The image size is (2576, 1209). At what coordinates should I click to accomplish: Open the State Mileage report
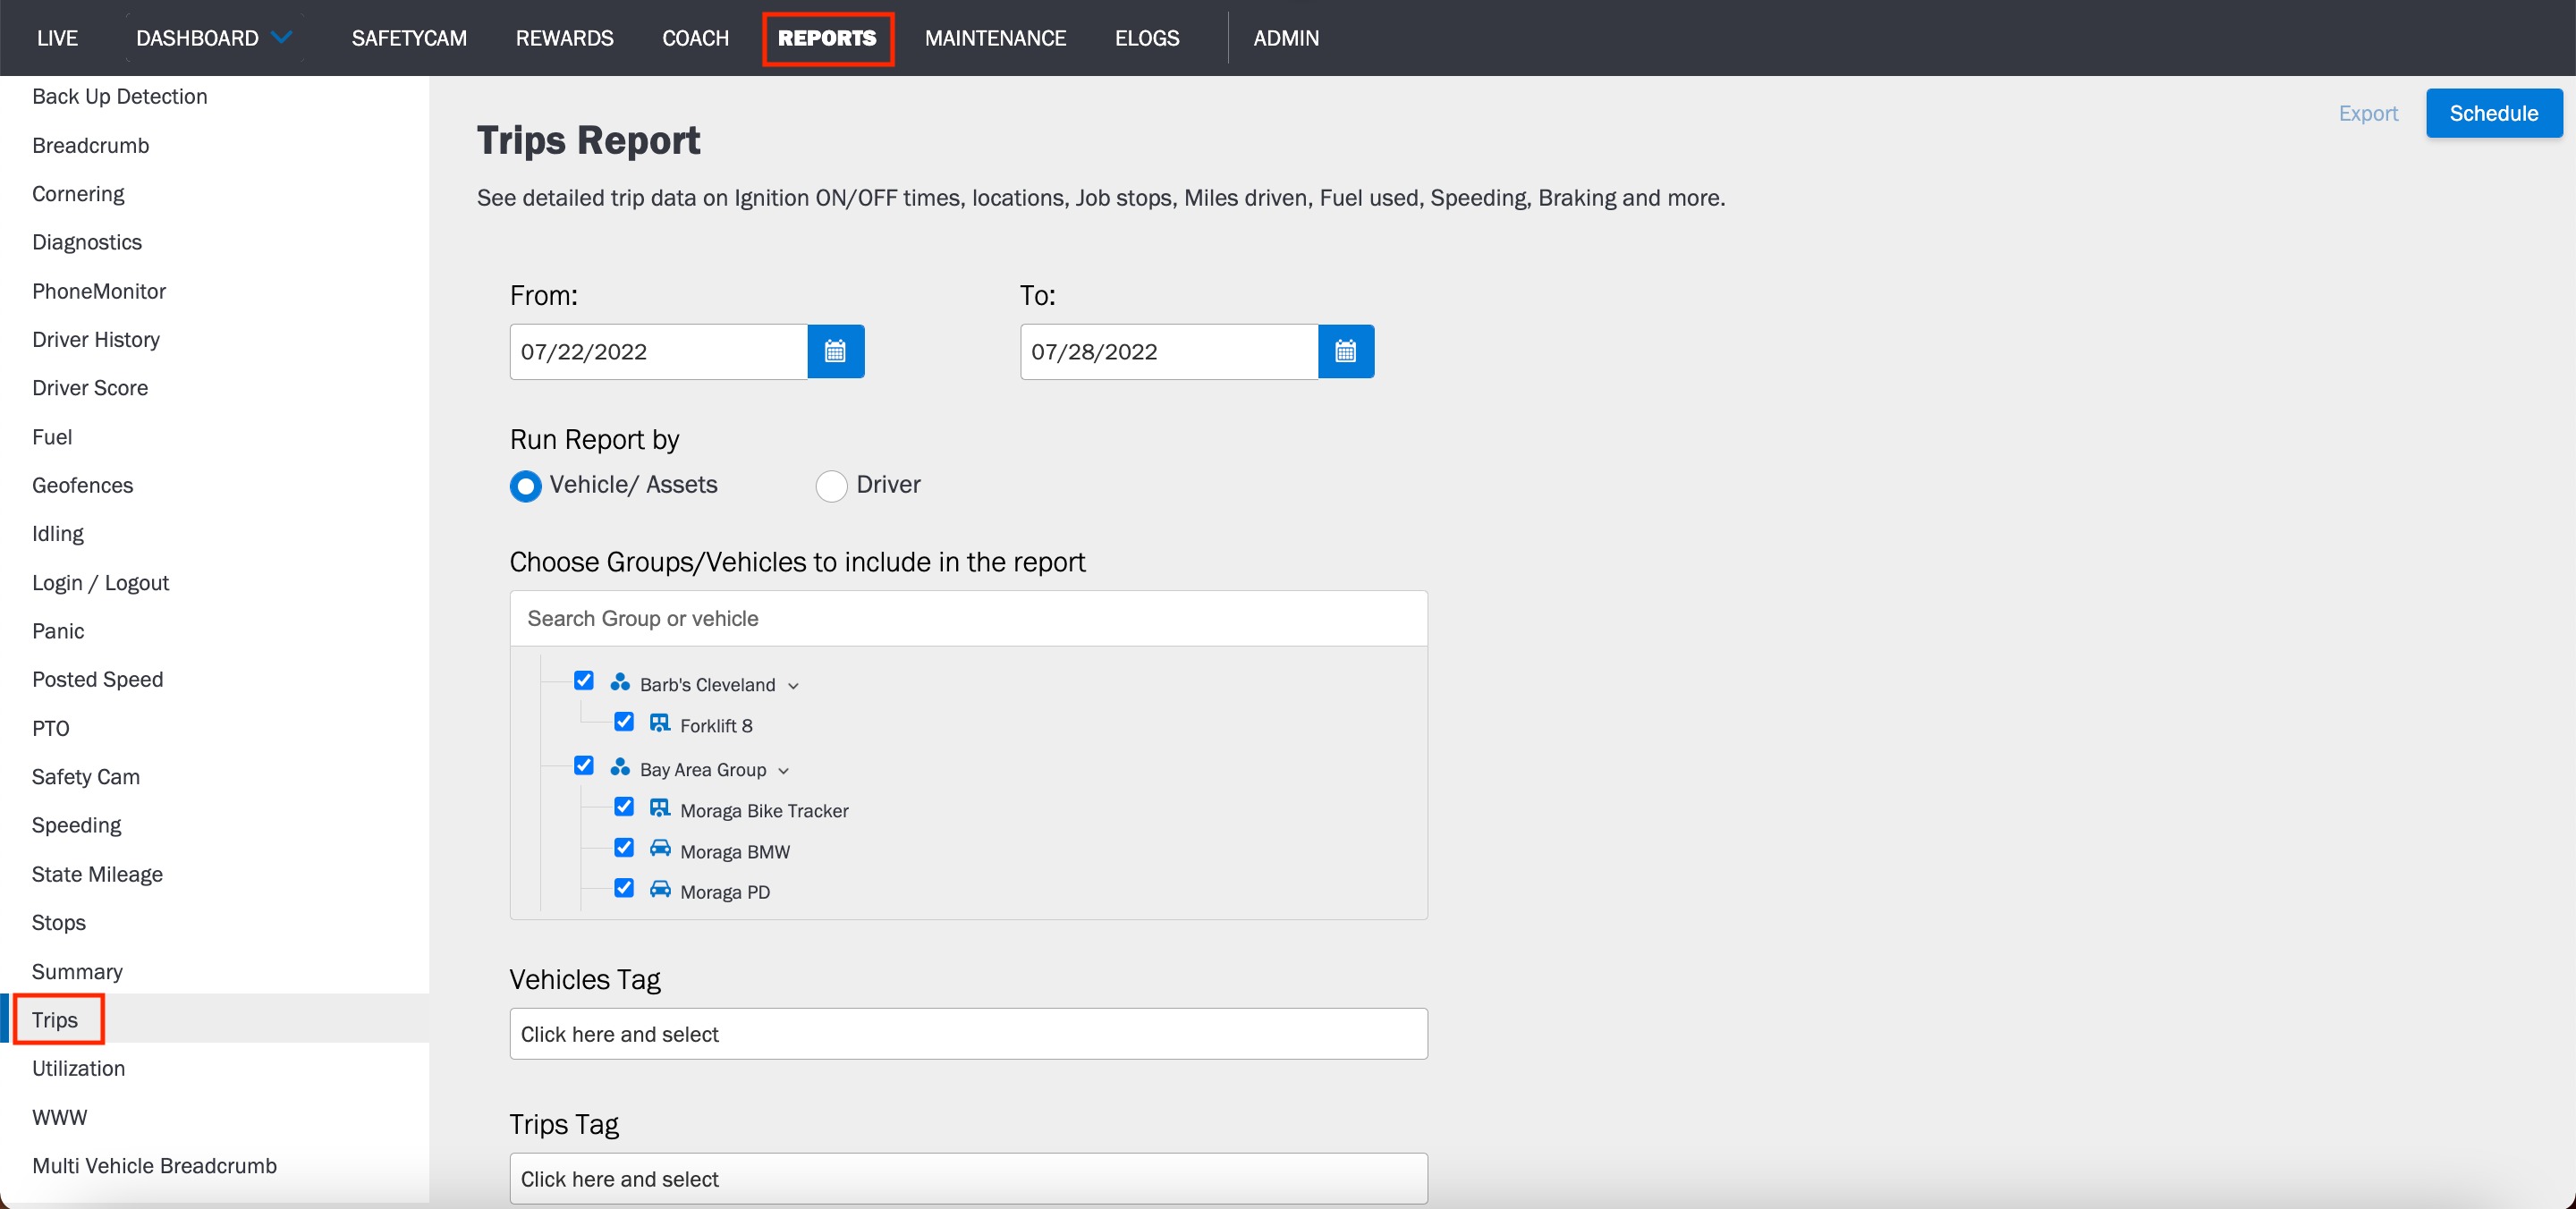[97, 874]
